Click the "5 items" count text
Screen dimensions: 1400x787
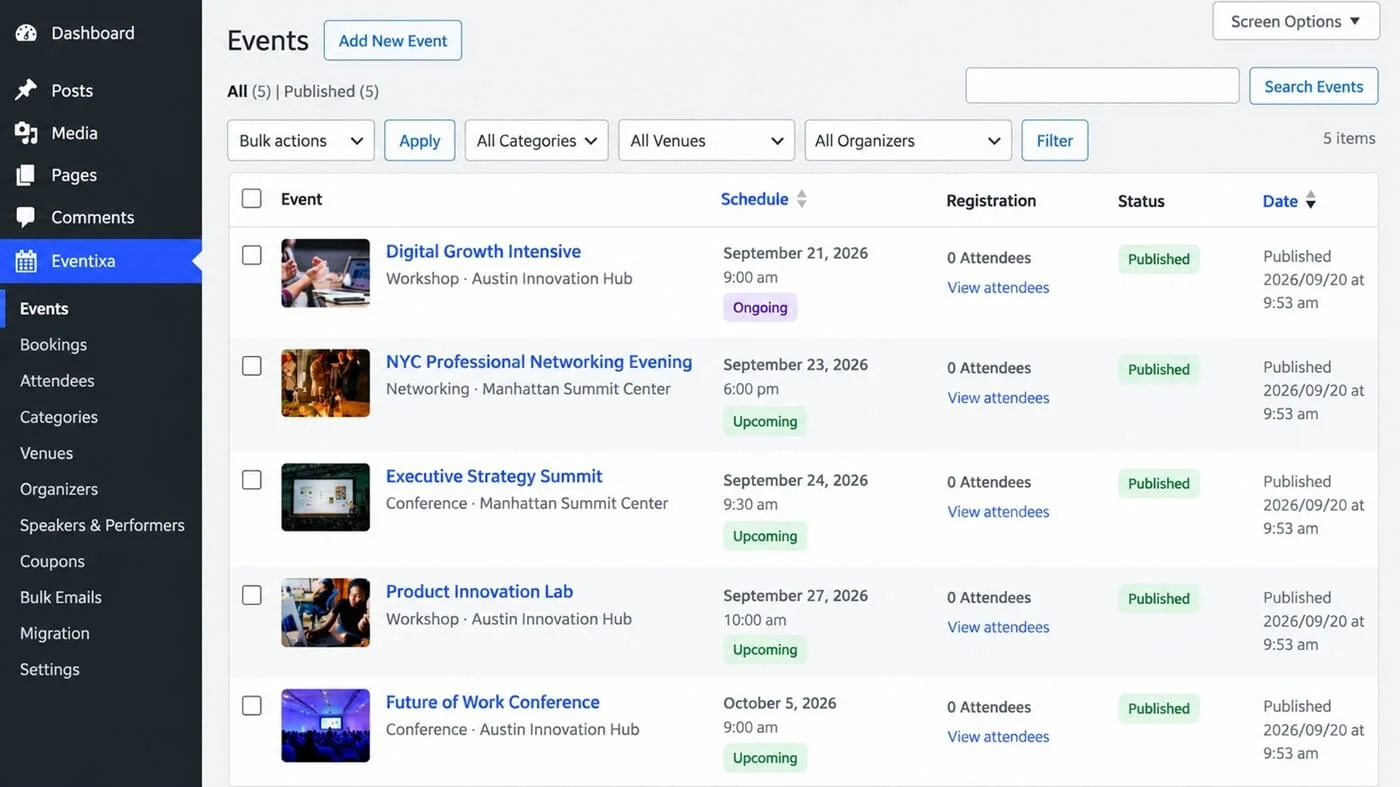point(1349,138)
